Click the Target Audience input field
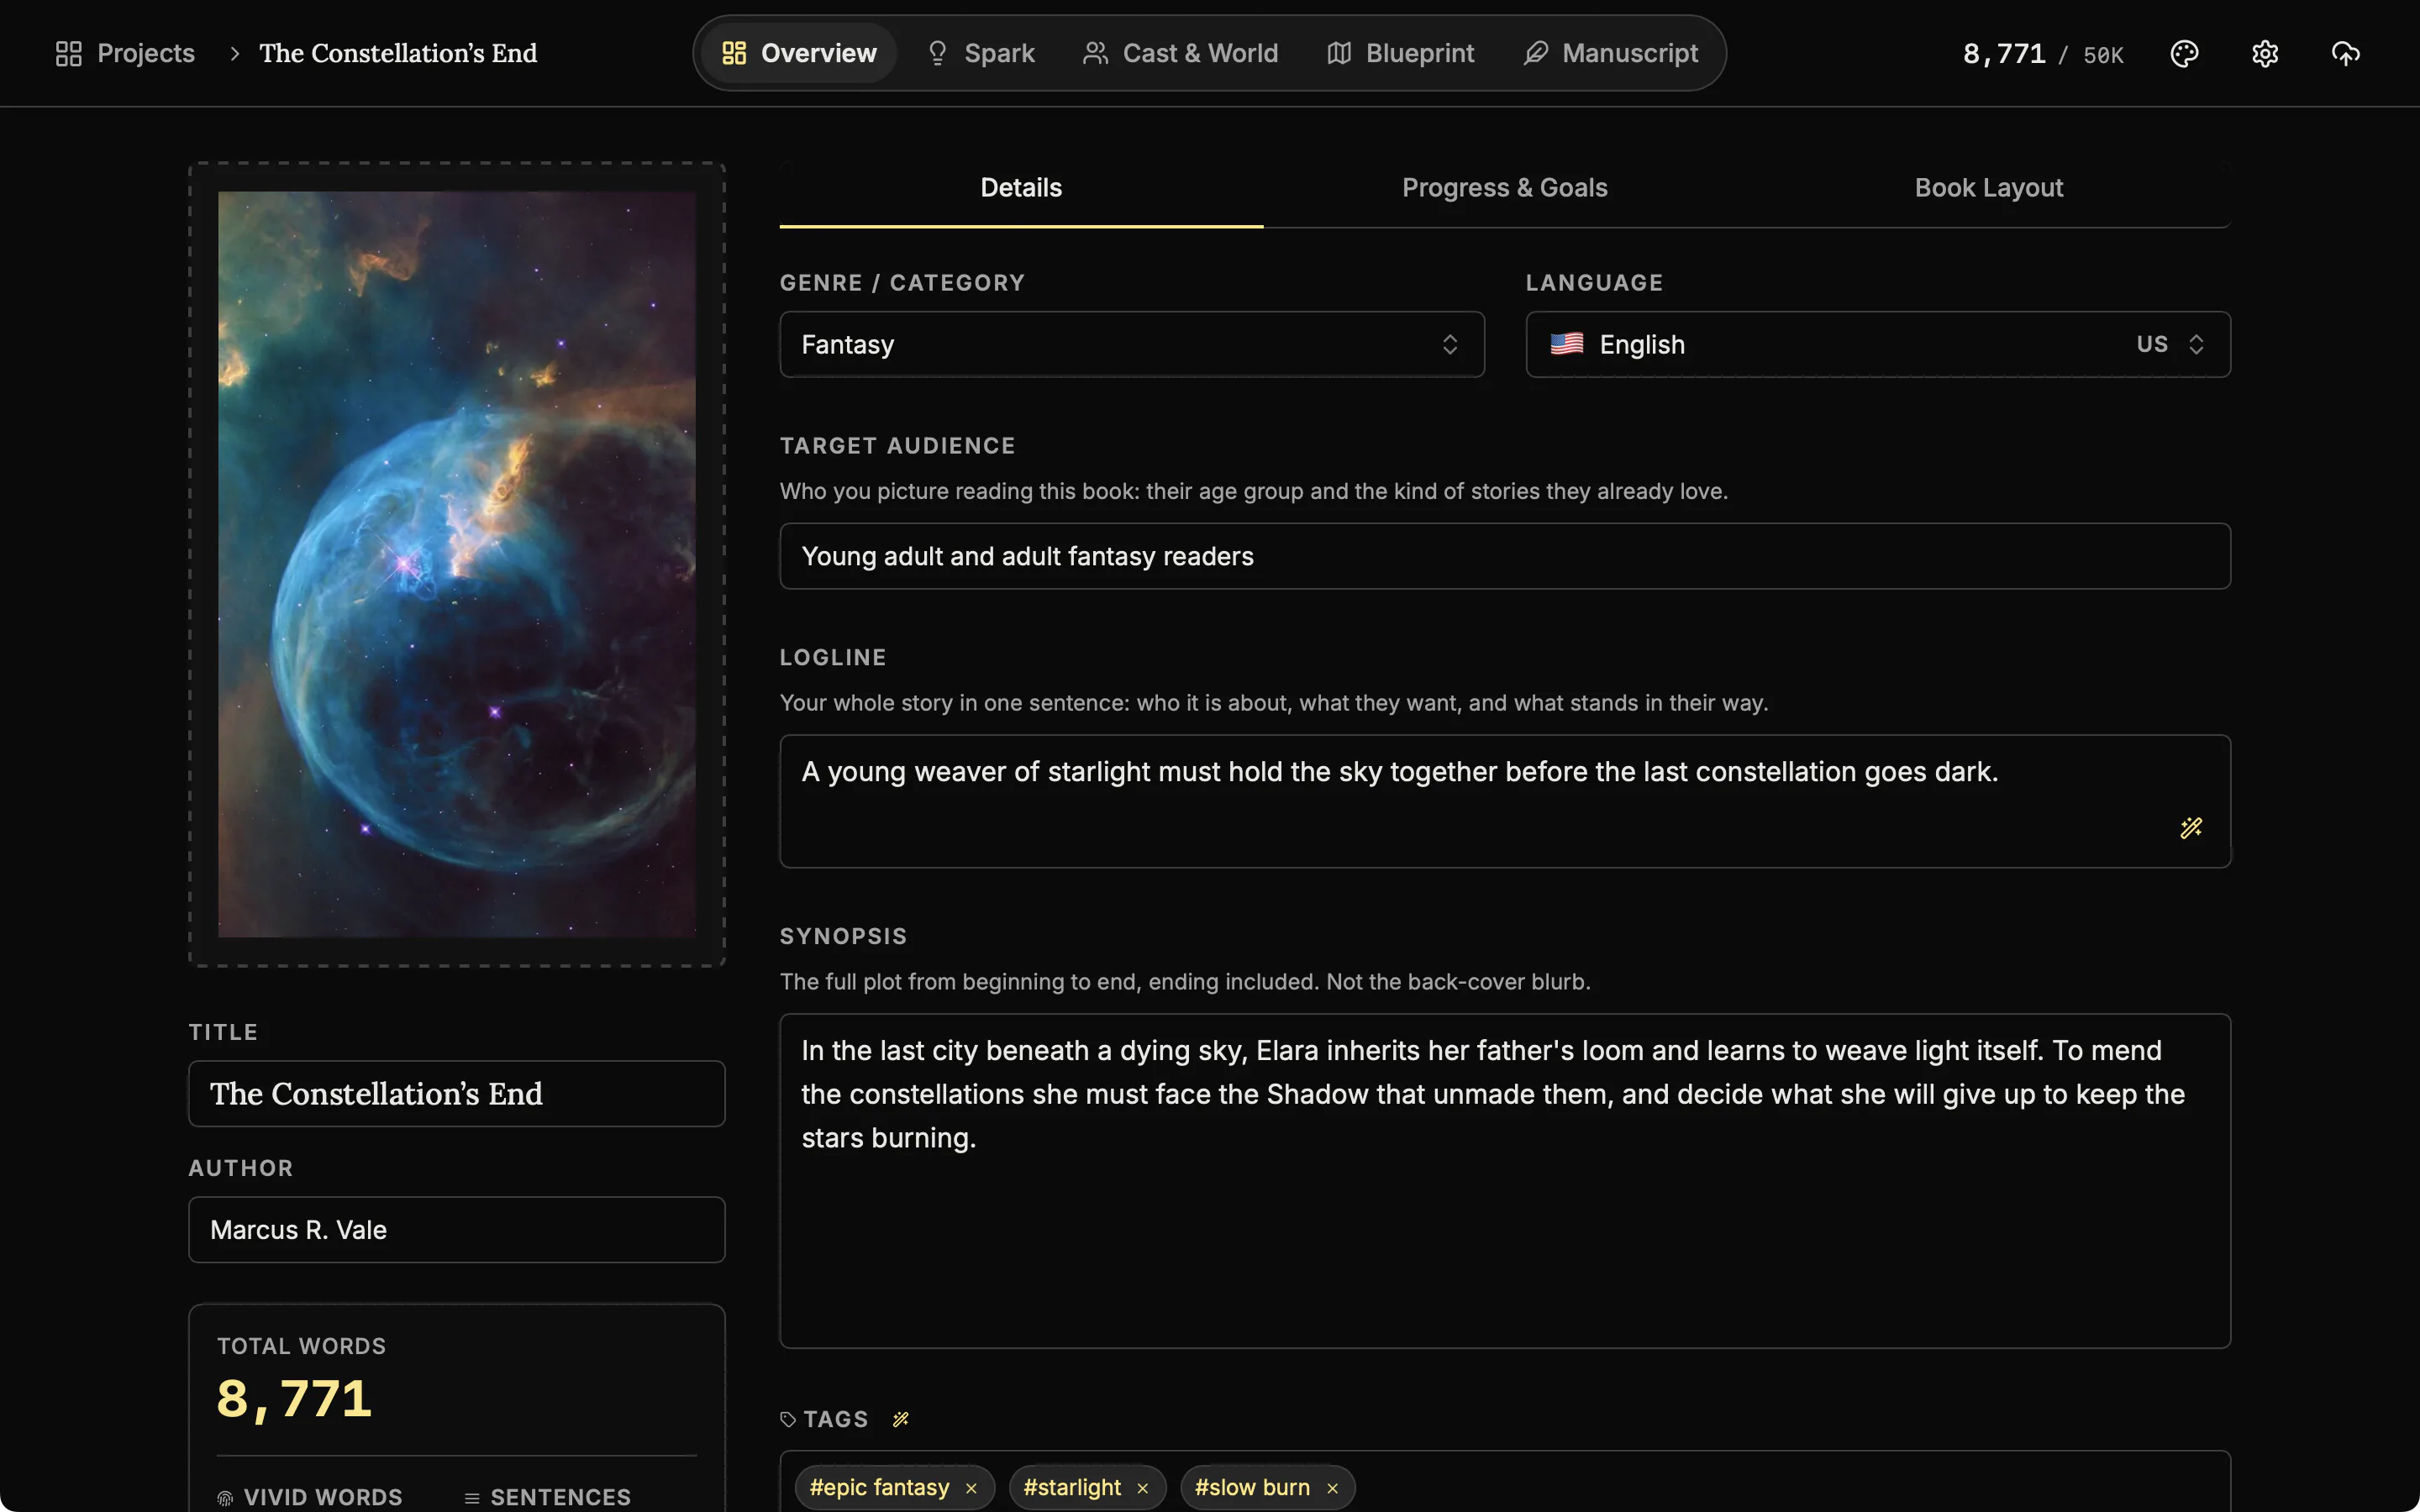The height and width of the screenshot is (1512, 2420). pos(1505,556)
